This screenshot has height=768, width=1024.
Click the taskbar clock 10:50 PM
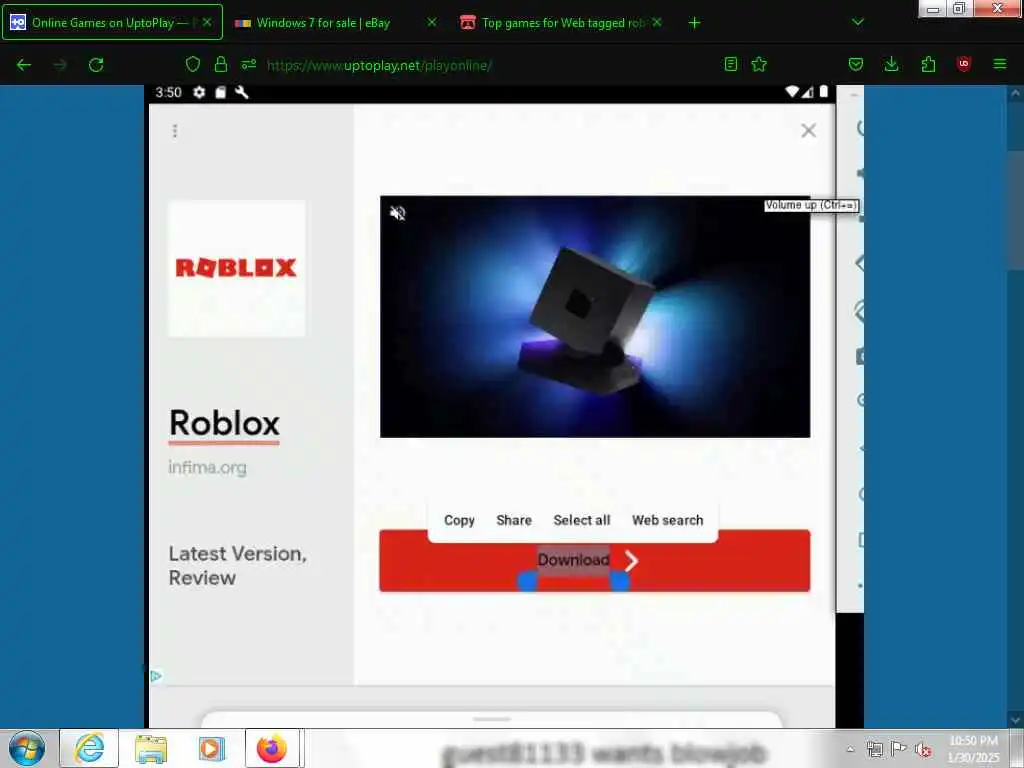(973, 749)
